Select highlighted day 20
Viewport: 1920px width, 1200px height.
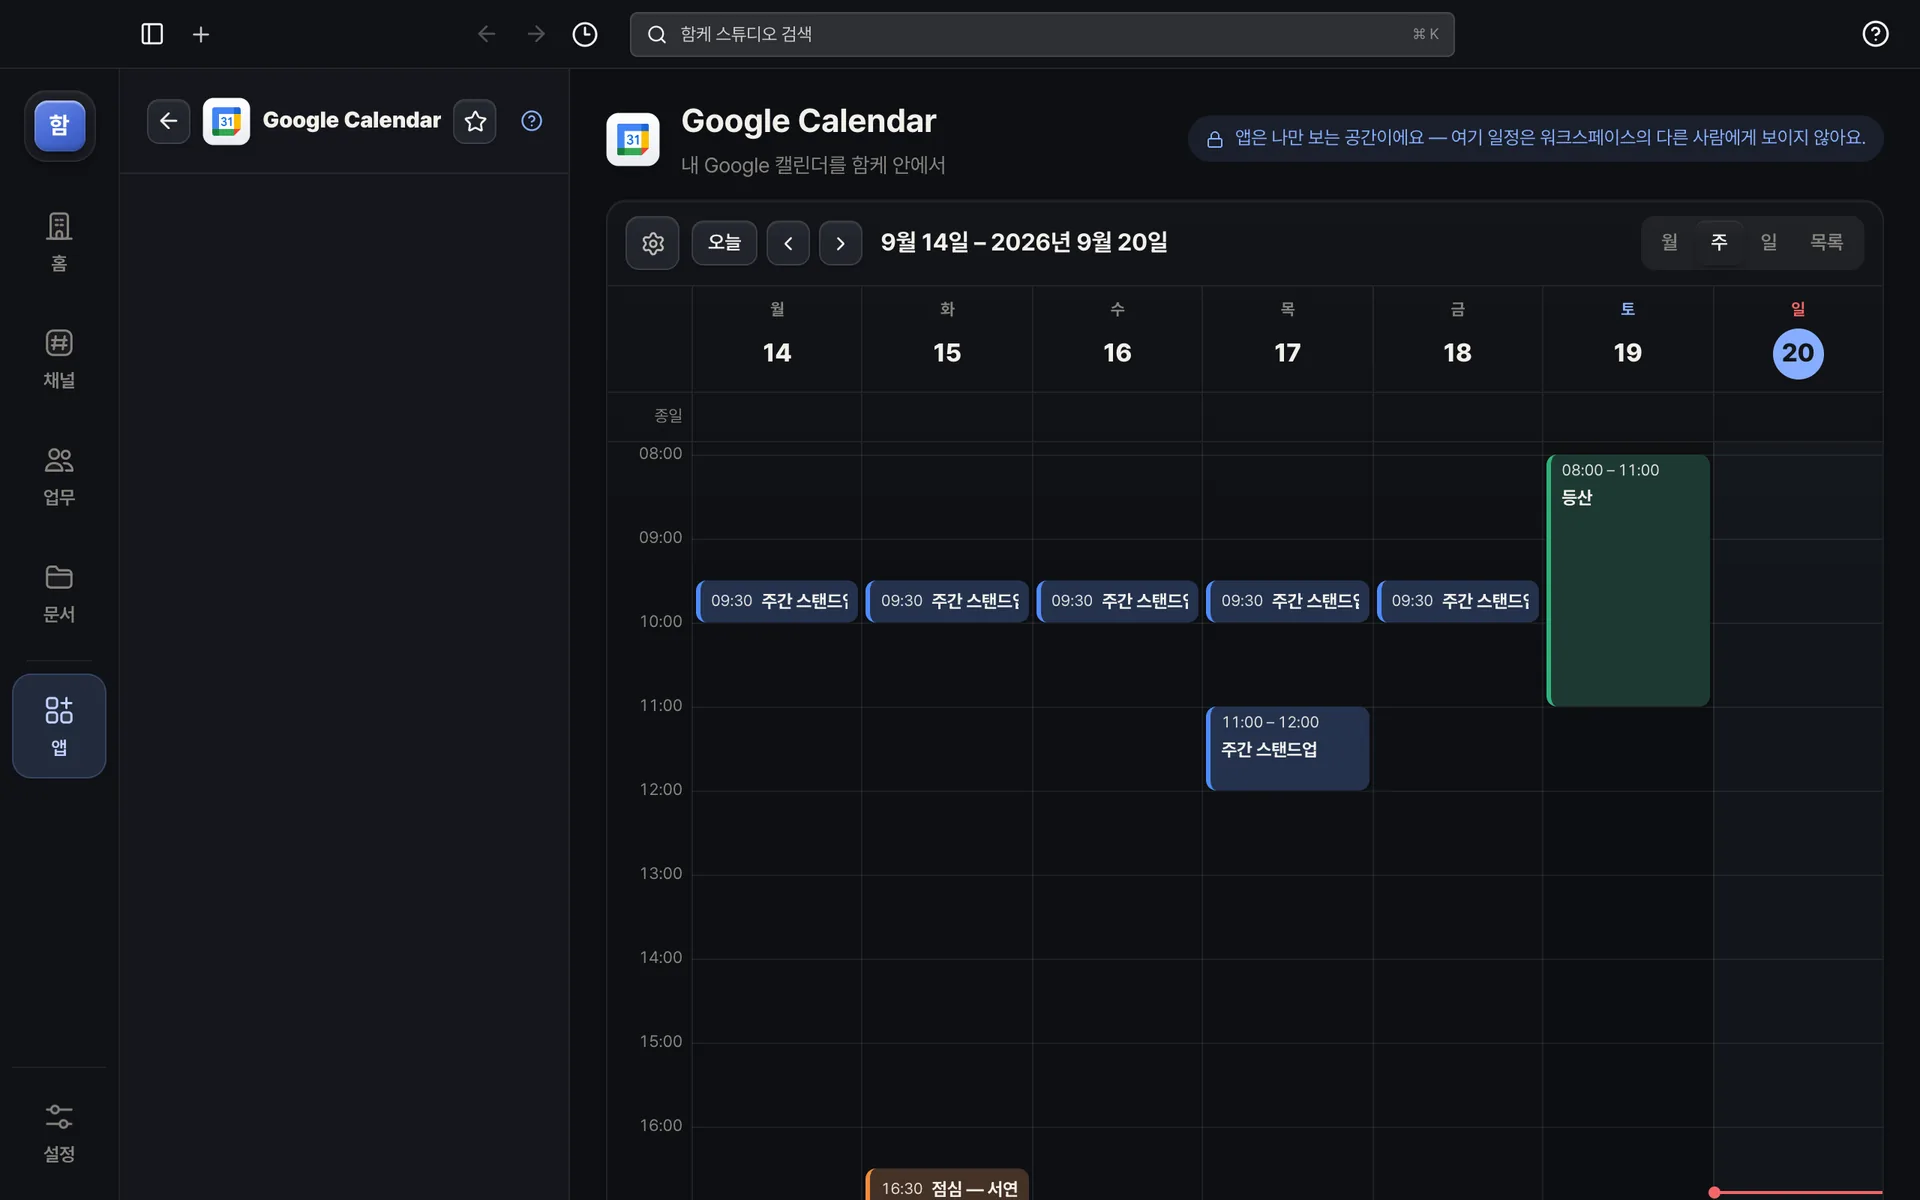pos(1798,353)
